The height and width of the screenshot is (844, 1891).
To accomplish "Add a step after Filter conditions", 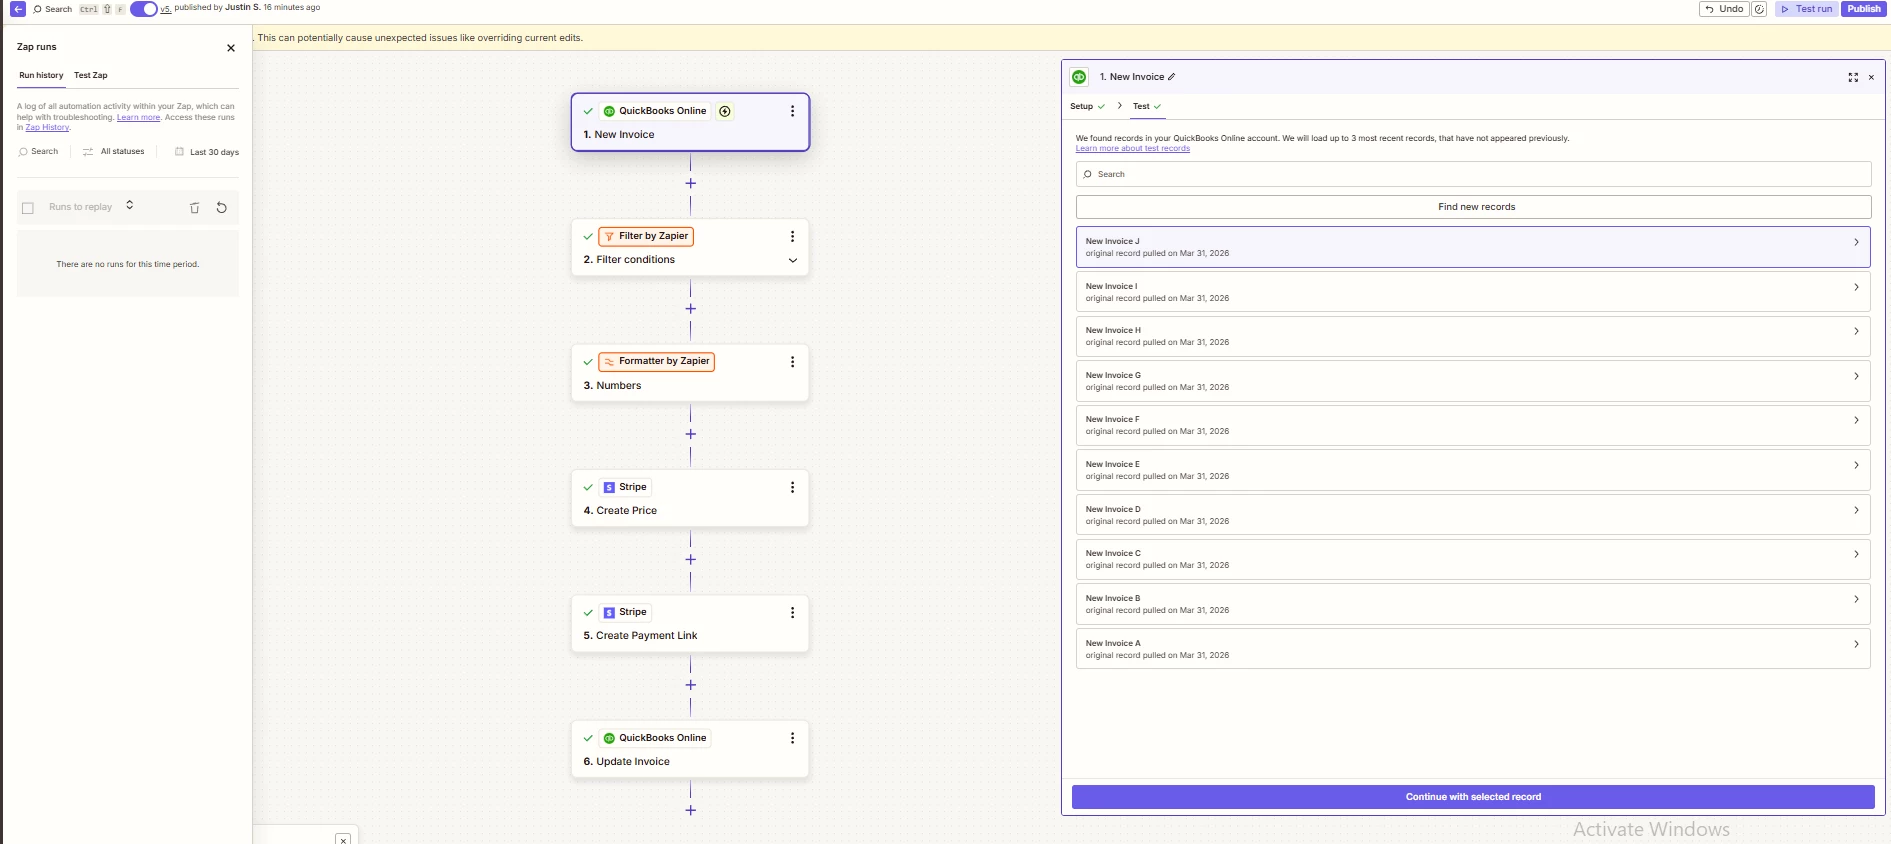I will point(690,309).
